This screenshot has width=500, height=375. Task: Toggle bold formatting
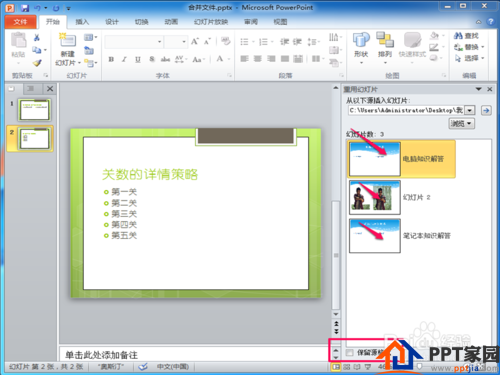pyautogui.click(x=111, y=59)
